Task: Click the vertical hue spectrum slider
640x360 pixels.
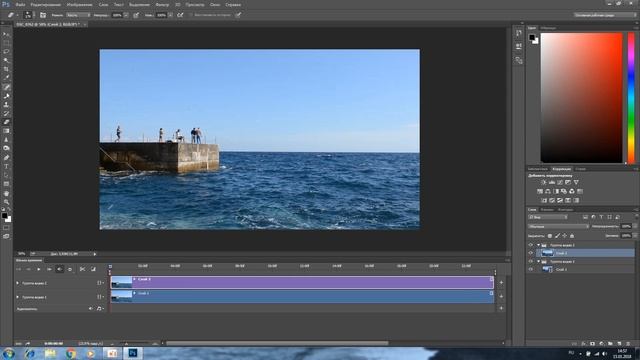Action: pos(631,98)
